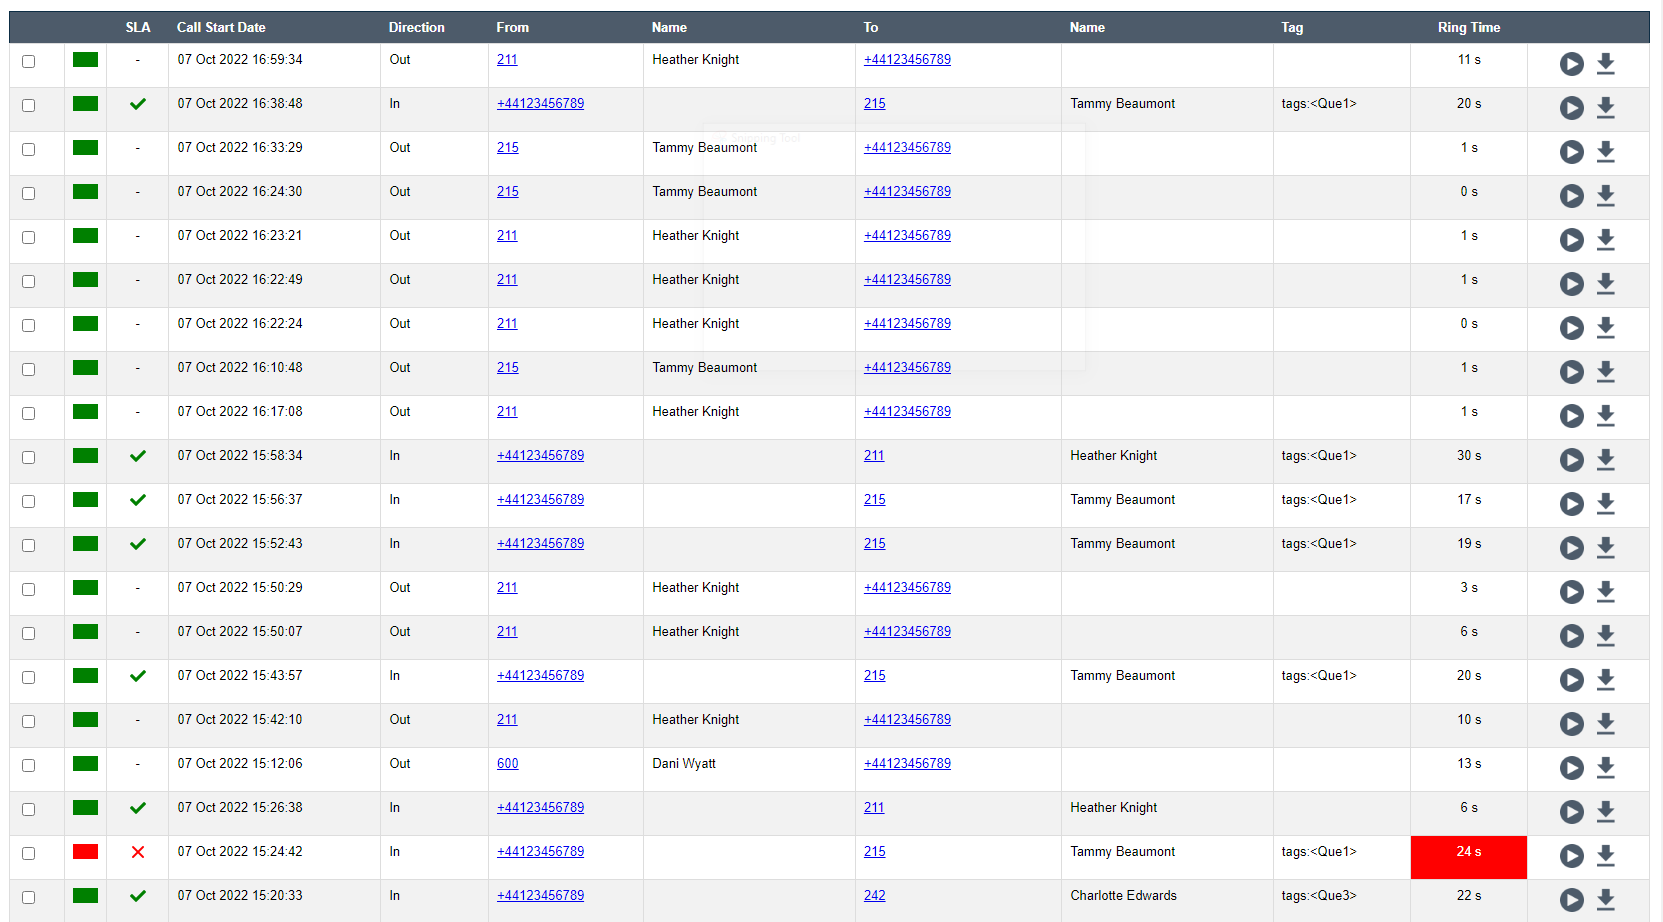
Task: Tick the checkbox for the 16:38:48 call
Action: tap(28, 105)
